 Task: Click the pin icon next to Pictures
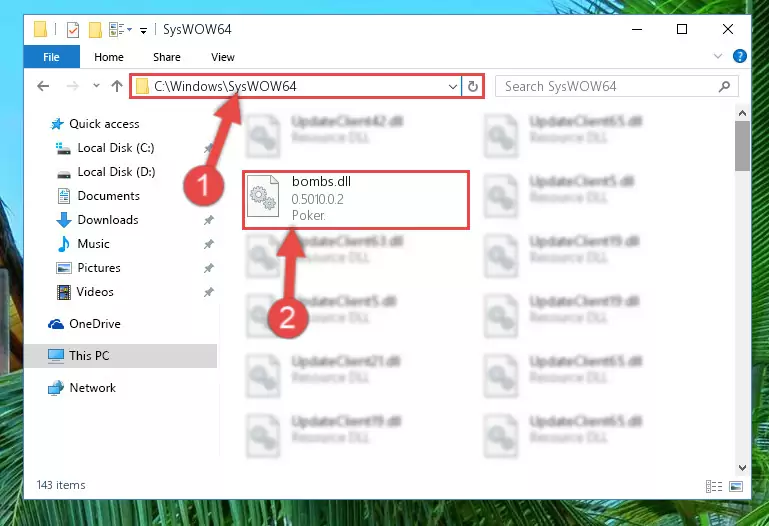pos(208,268)
